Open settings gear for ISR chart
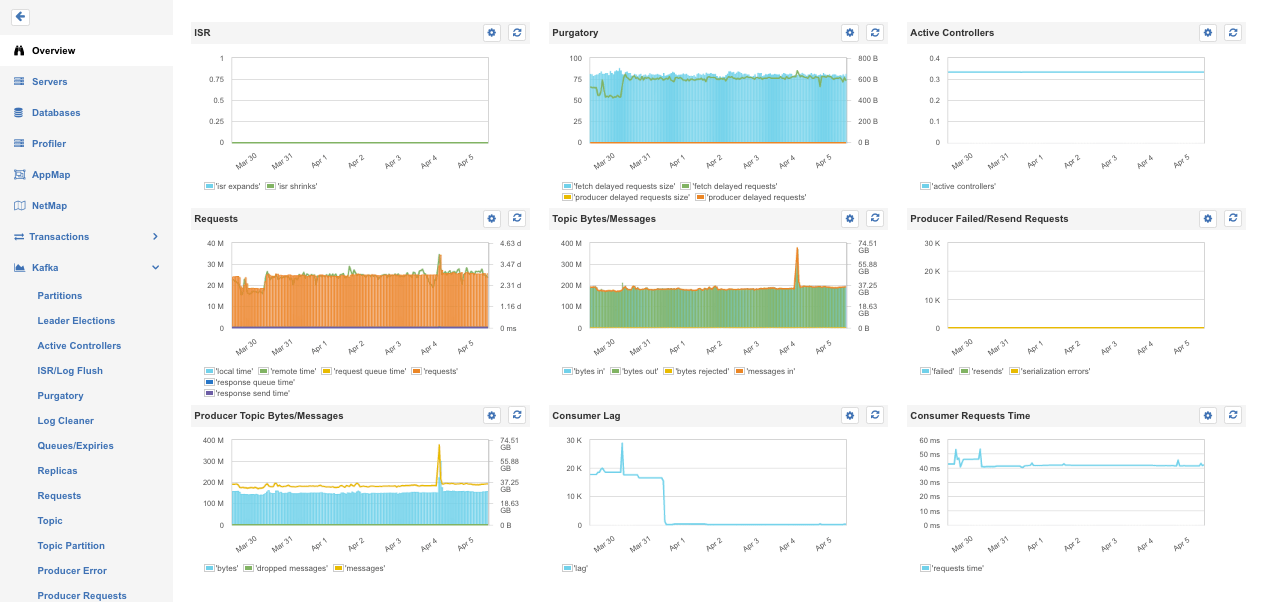The image size is (1278, 602). click(491, 33)
